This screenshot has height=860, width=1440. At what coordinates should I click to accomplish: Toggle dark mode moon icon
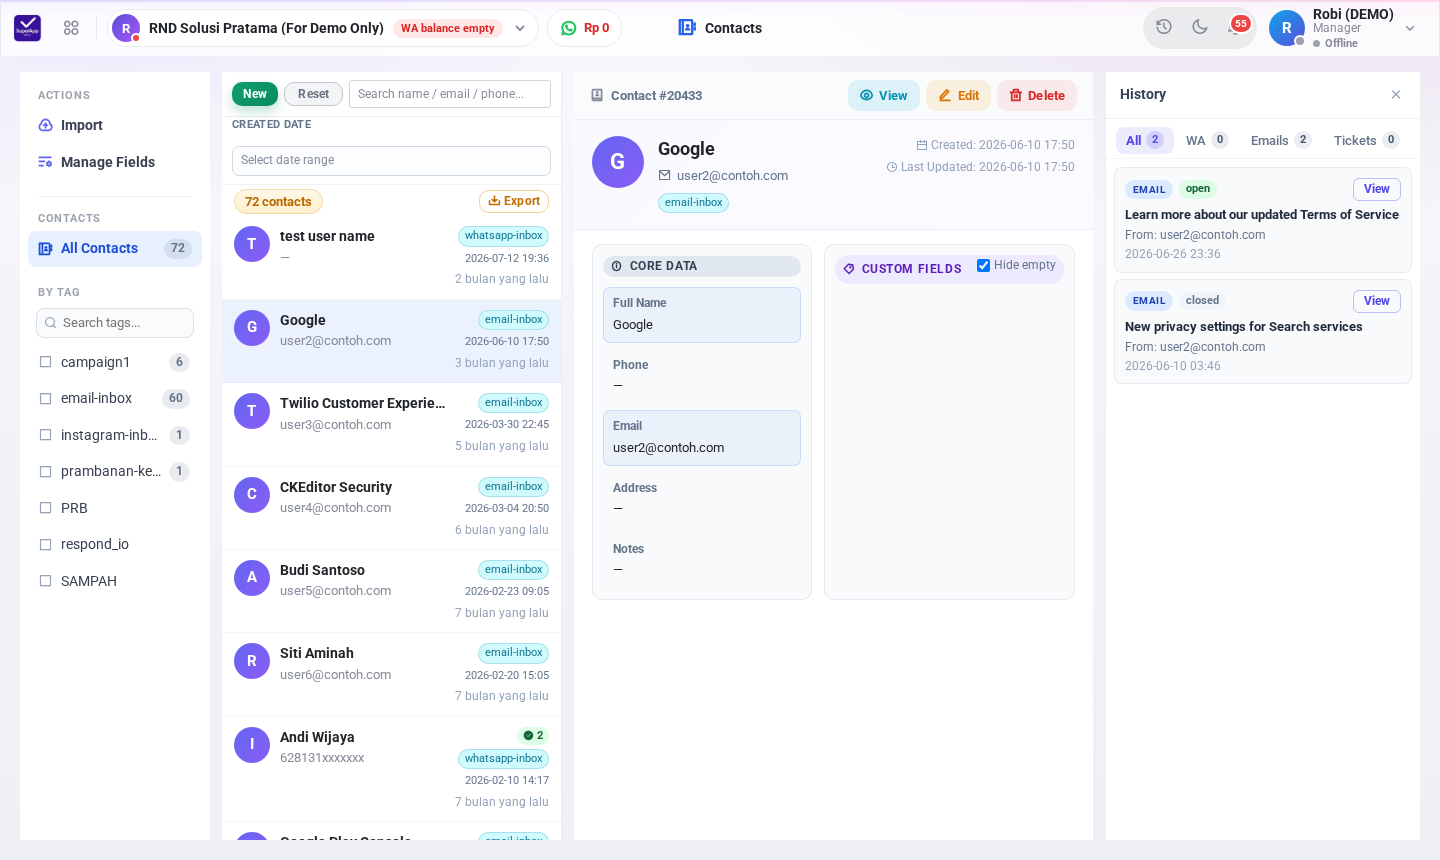coord(1200,27)
